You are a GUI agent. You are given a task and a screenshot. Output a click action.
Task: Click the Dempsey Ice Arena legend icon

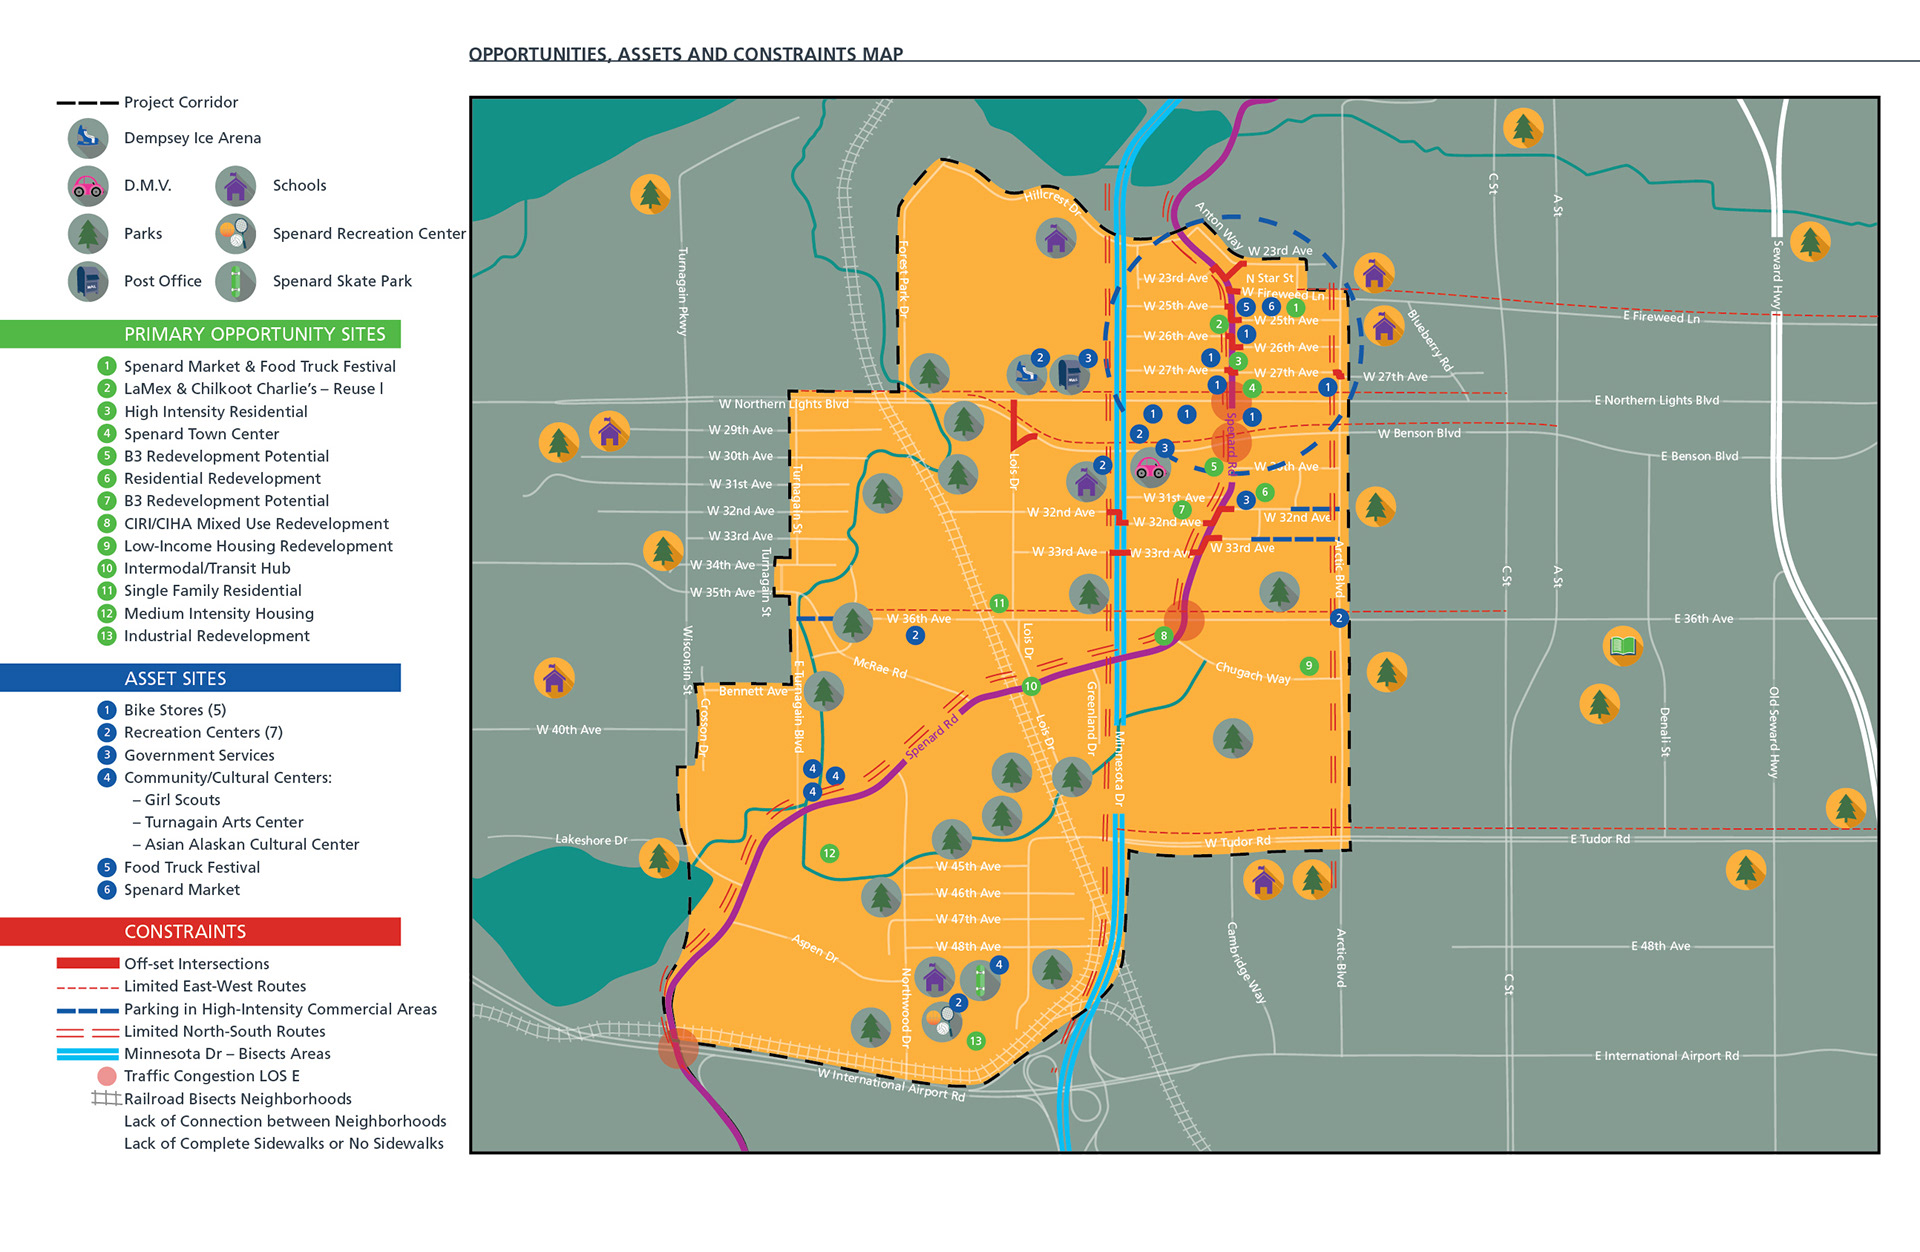tap(88, 138)
